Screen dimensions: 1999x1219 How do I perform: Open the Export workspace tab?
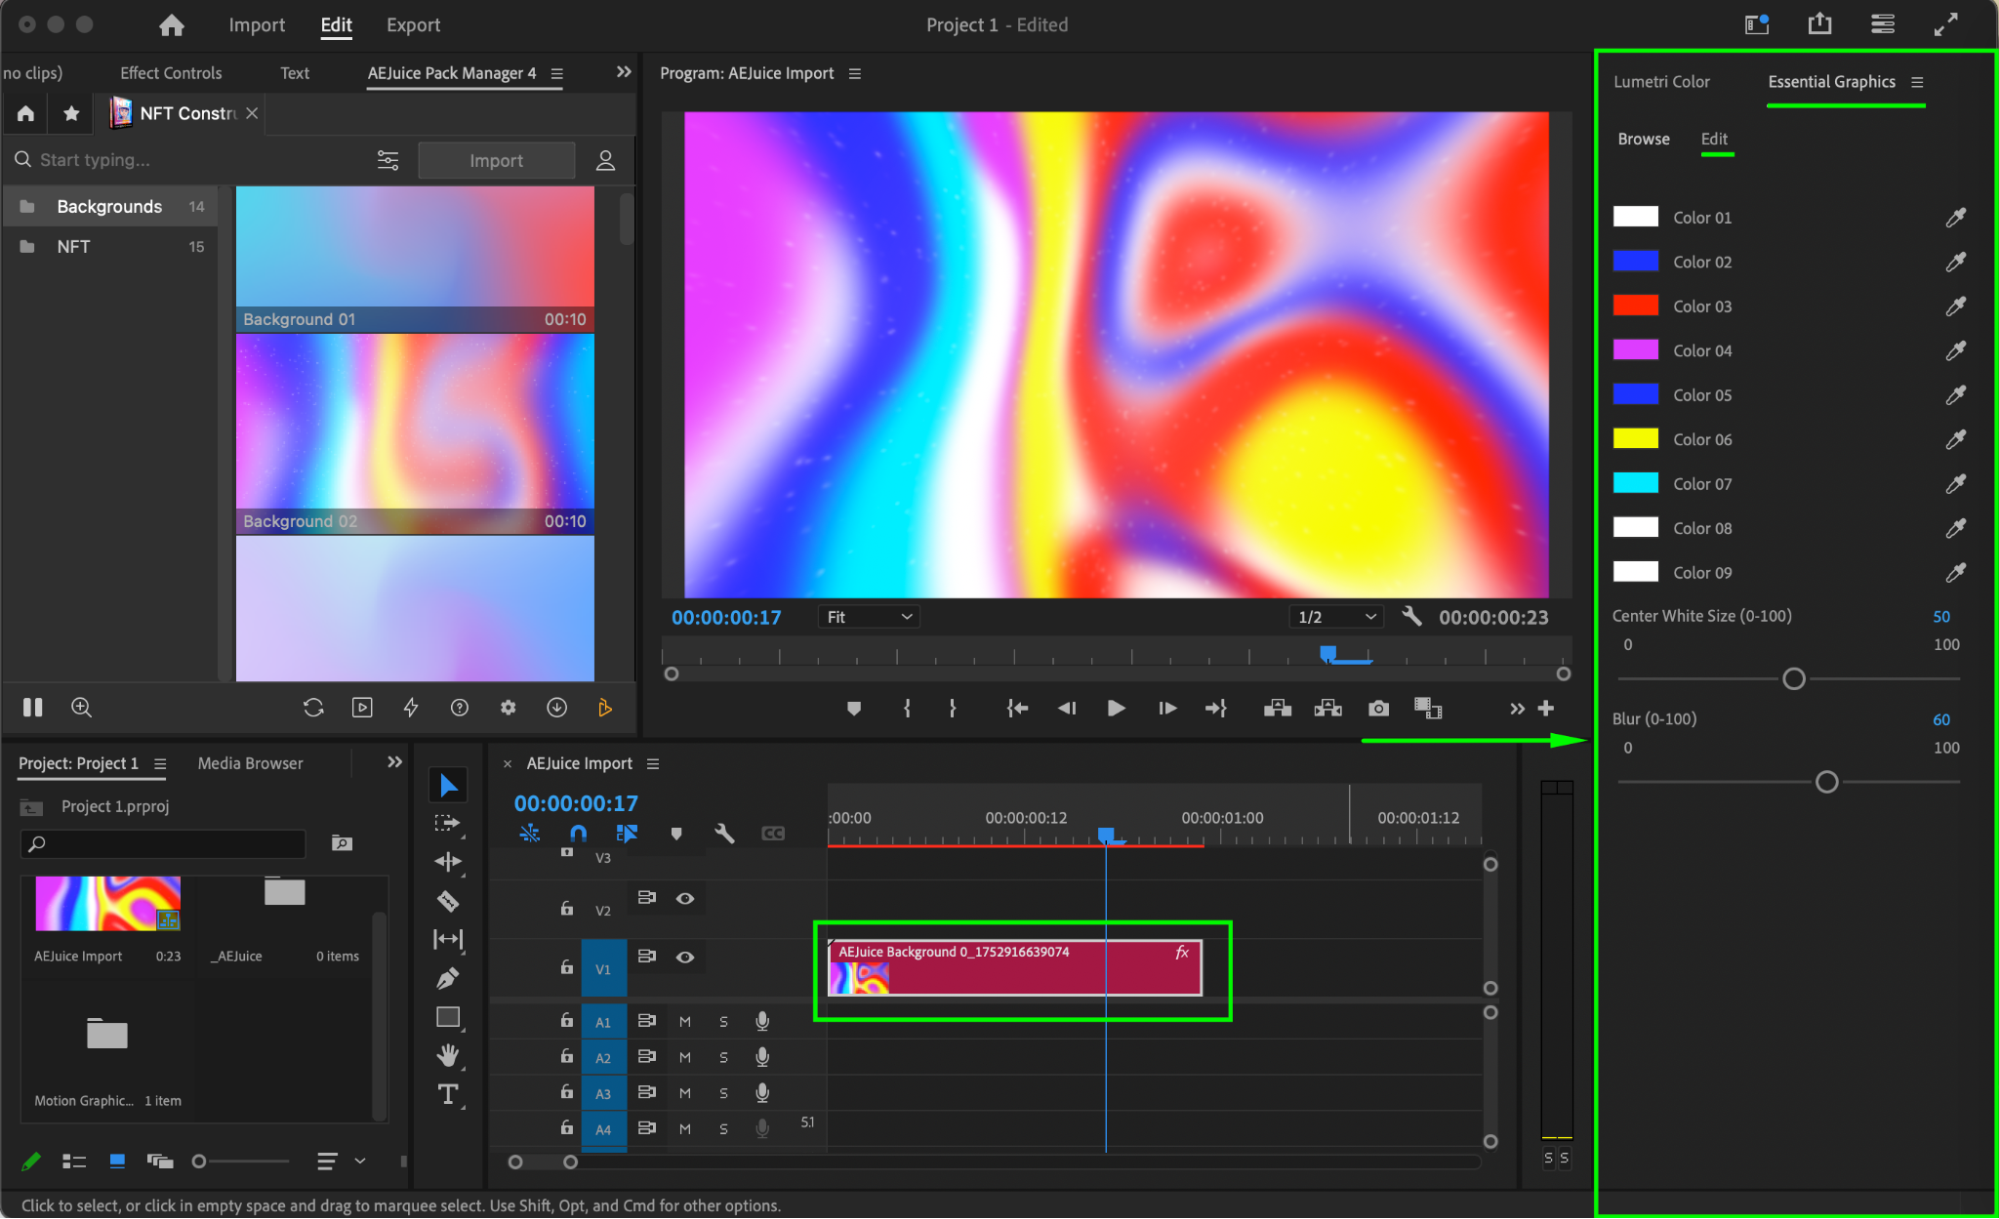tap(413, 25)
